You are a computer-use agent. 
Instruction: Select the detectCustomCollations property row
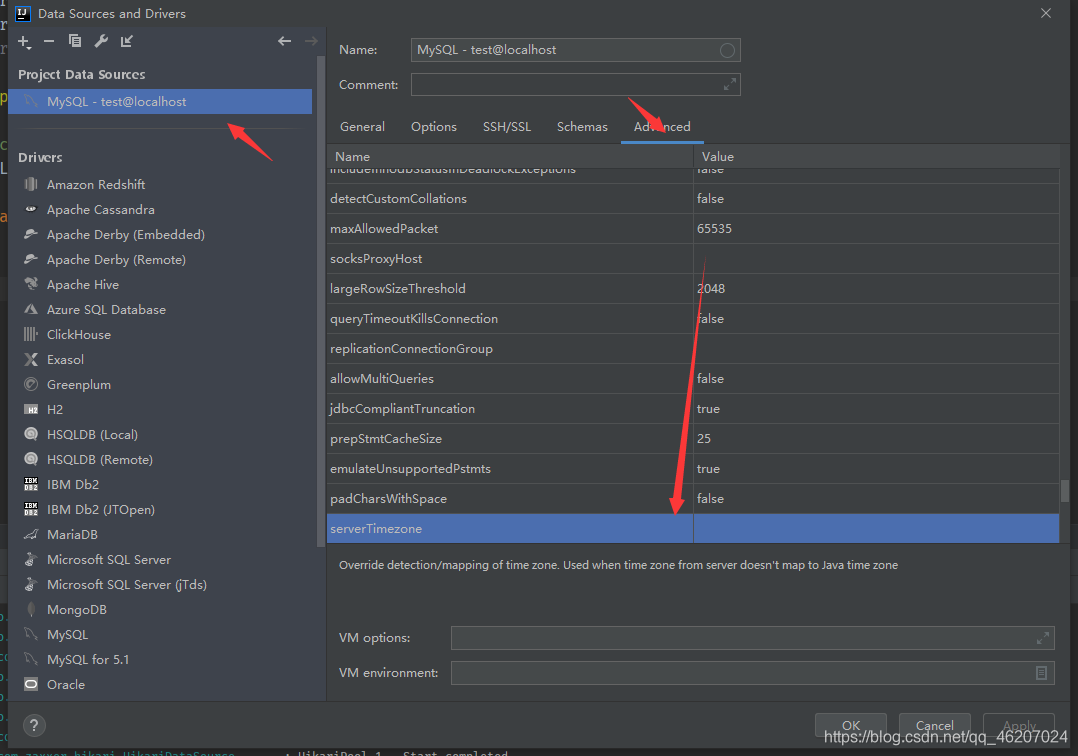[693, 199]
